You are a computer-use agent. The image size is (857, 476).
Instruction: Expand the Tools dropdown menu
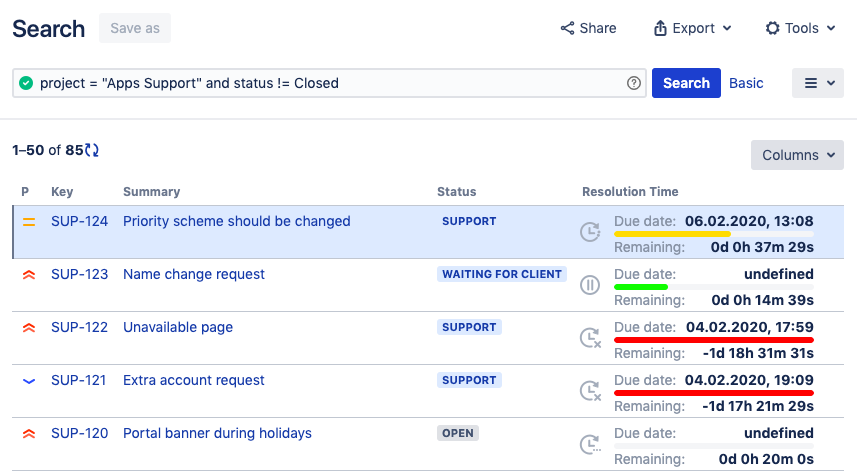(800, 28)
